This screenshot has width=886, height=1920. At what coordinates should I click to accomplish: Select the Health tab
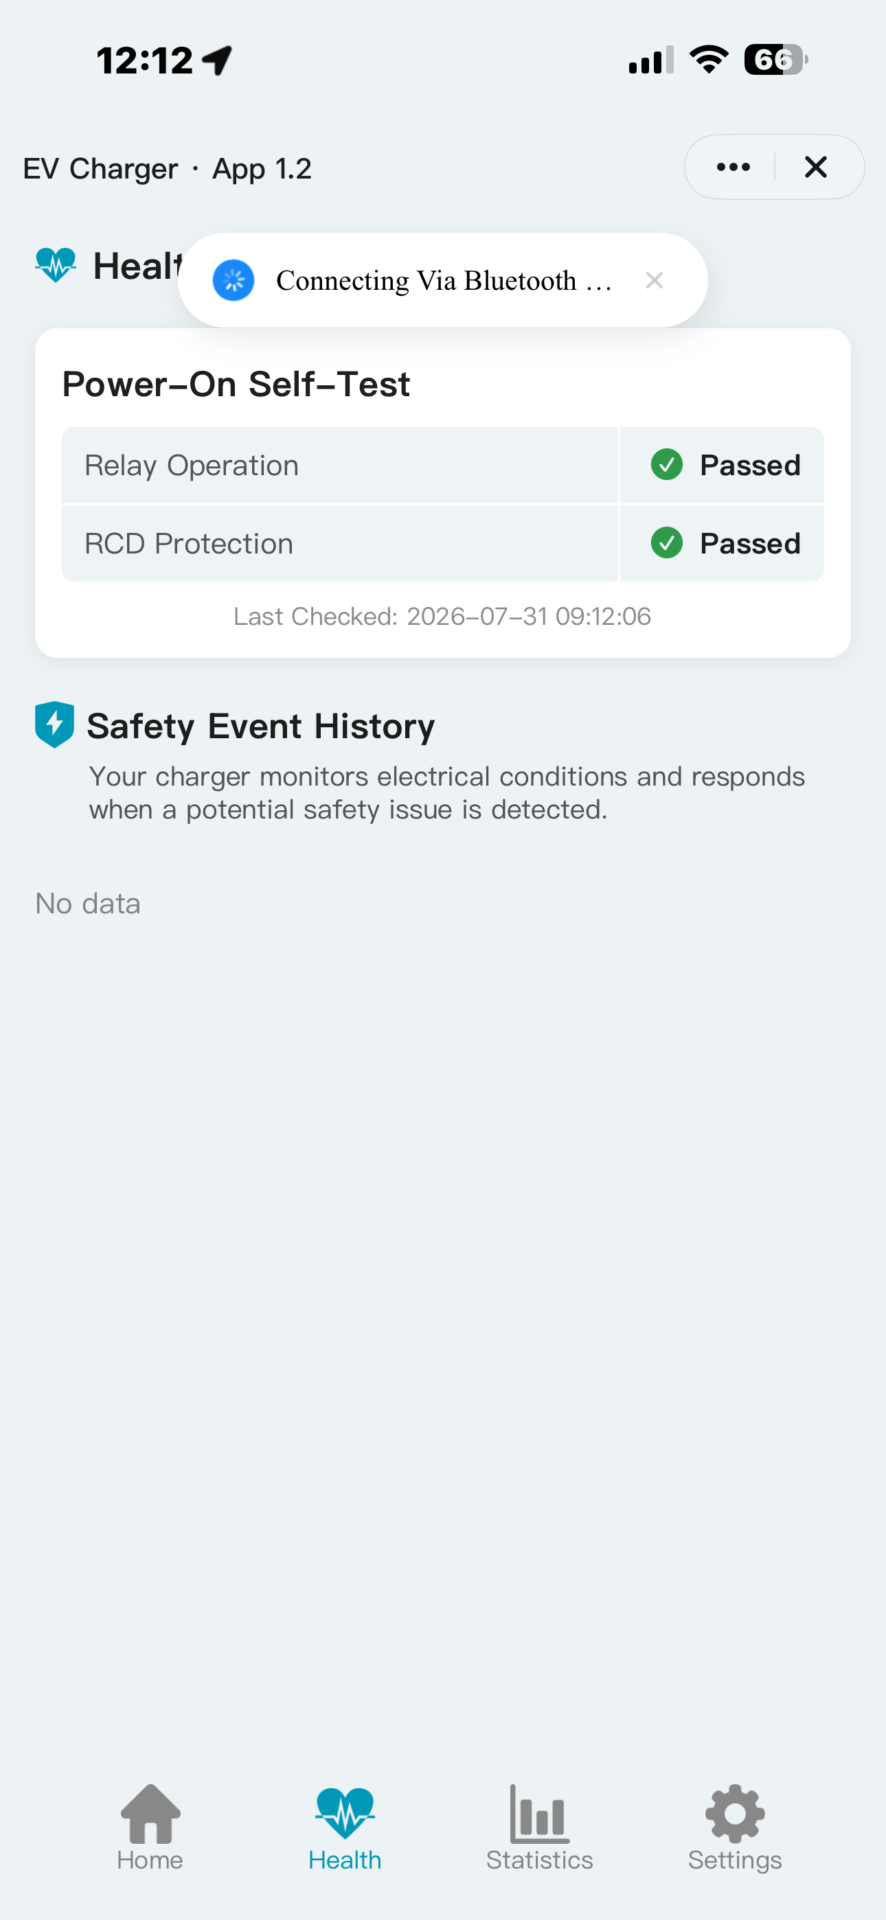[x=345, y=1829]
